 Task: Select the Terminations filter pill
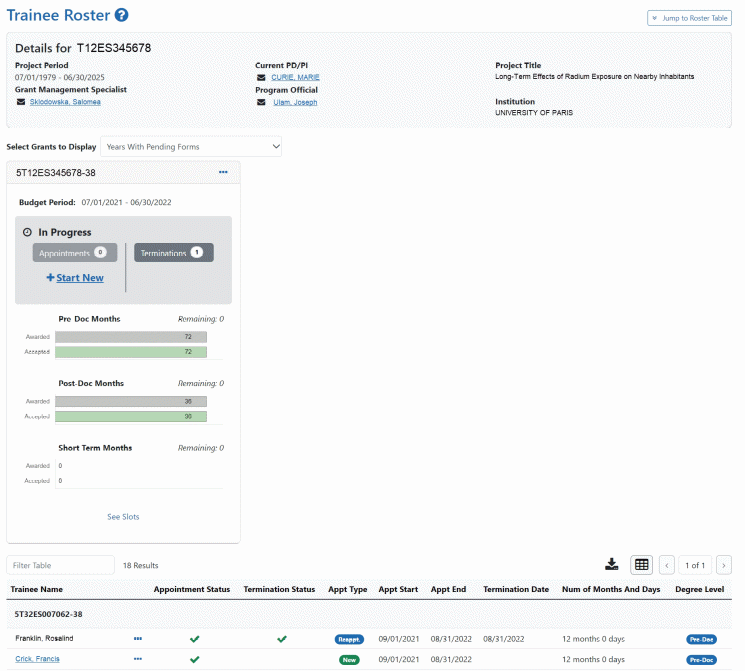174,253
